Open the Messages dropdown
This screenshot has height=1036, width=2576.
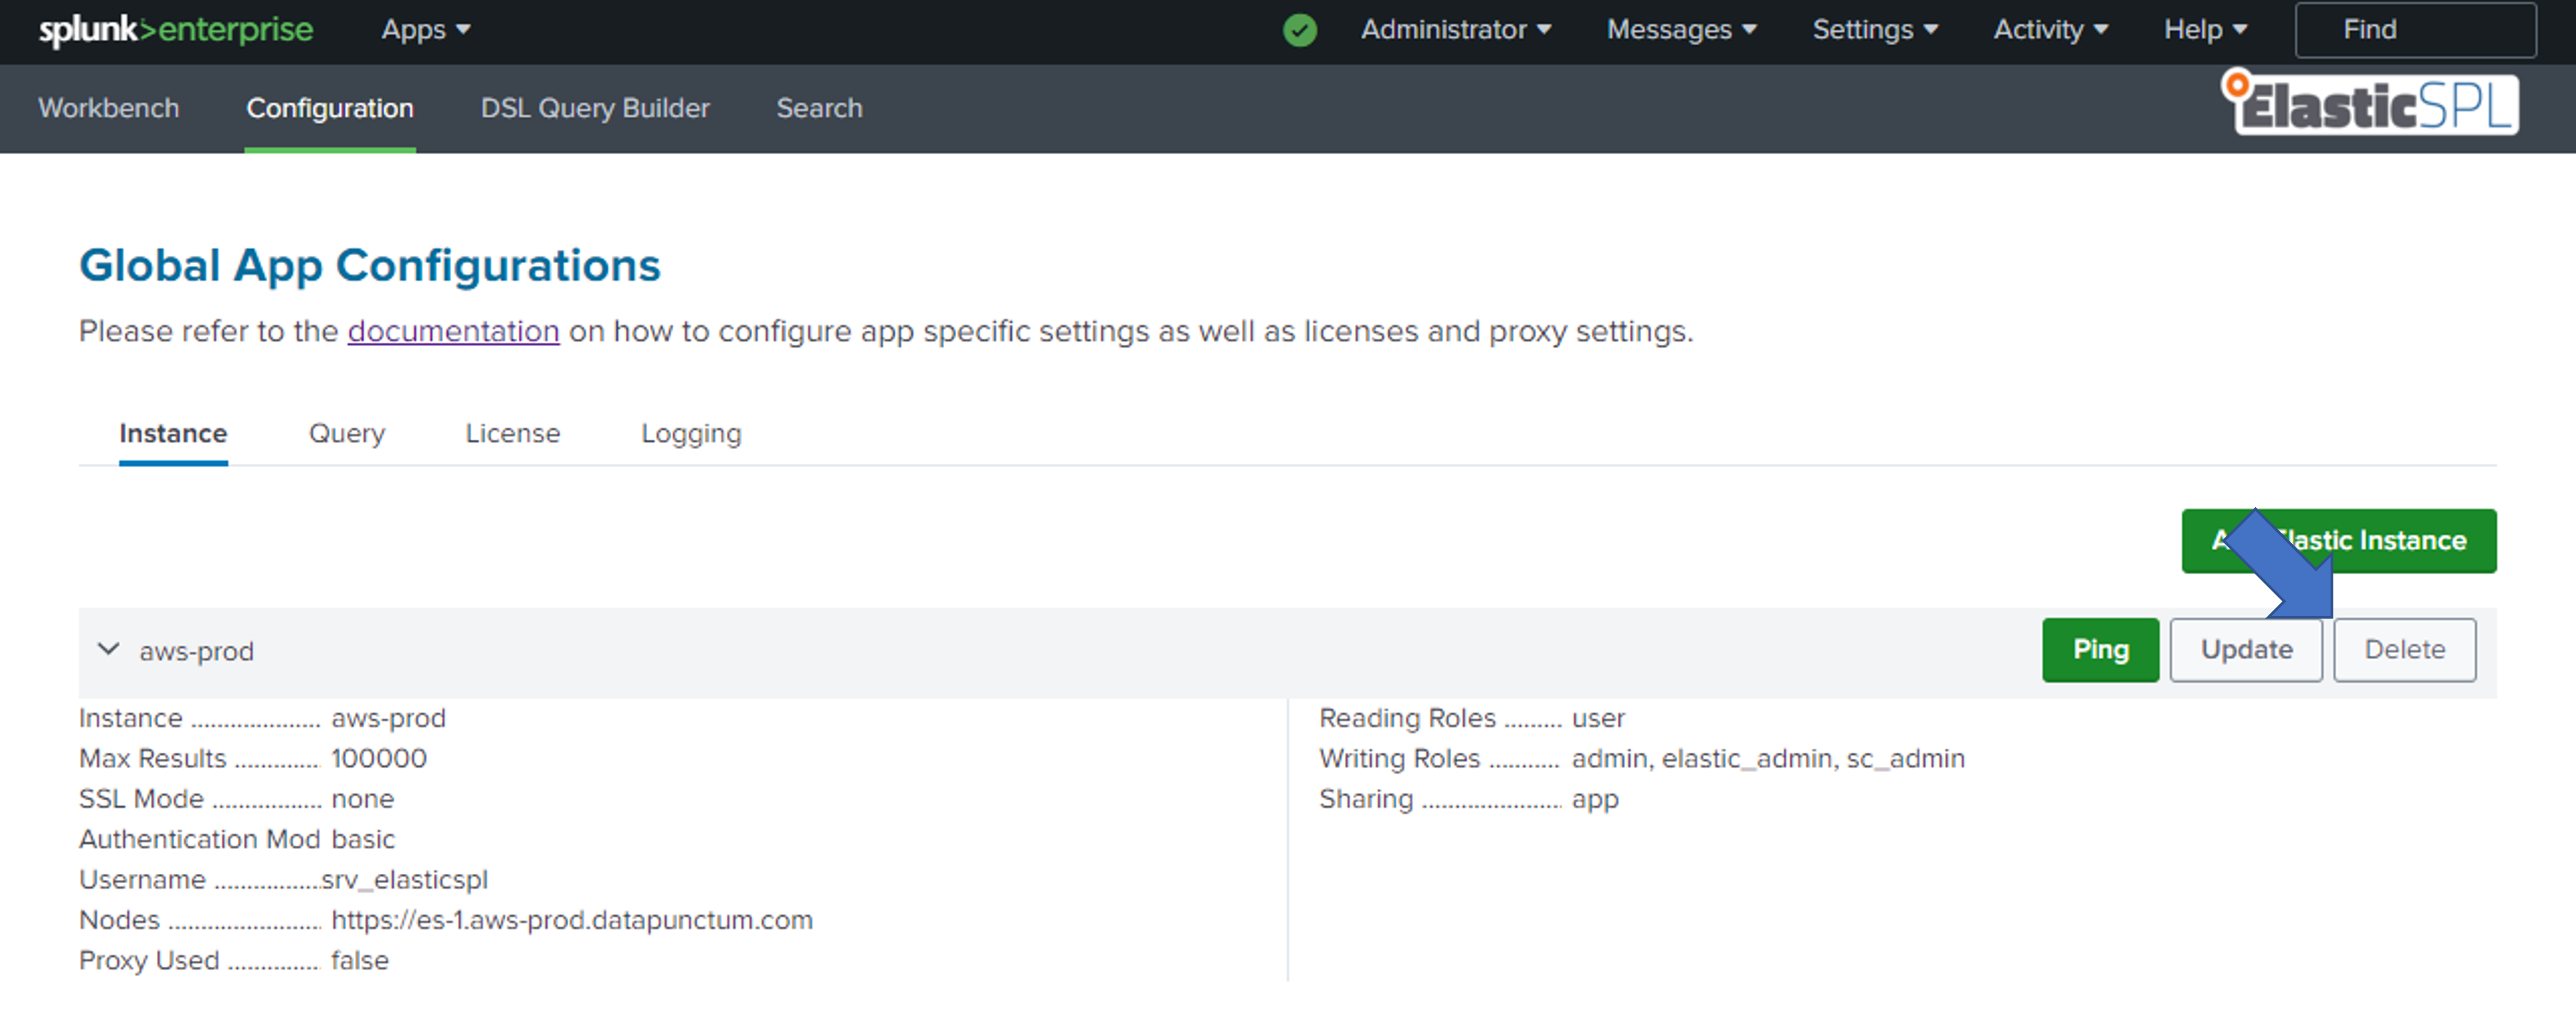point(1681,30)
